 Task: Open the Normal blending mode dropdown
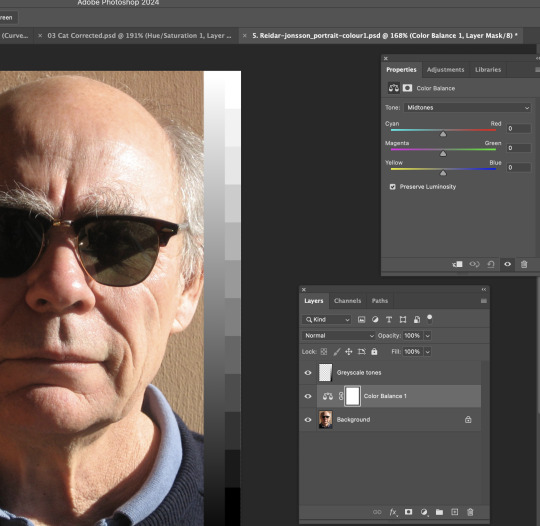(x=339, y=336)
